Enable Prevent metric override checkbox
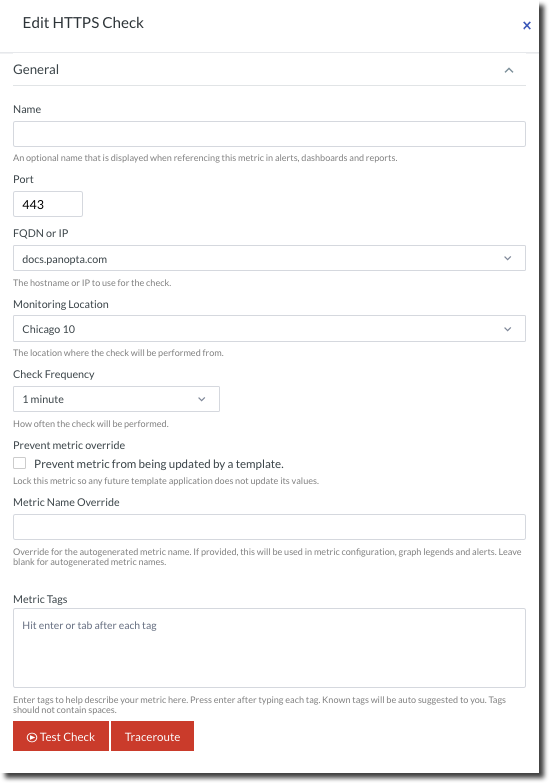549x783 pixels. click(x=19, y=463)
